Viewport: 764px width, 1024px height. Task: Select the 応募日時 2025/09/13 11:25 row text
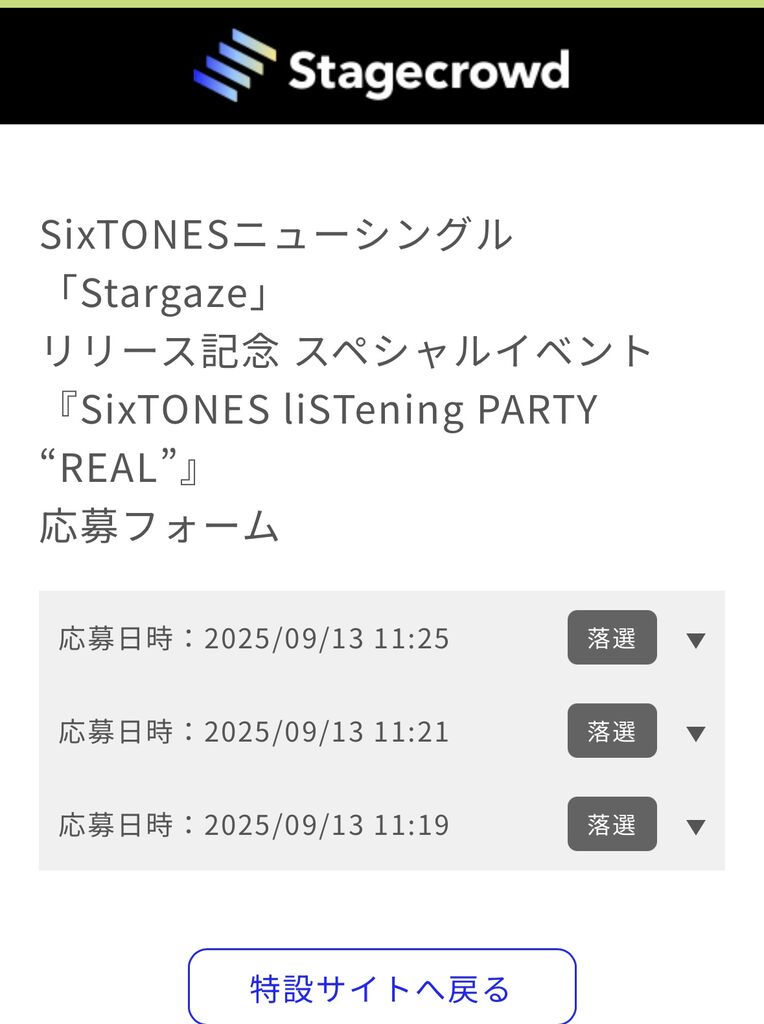tap(254, 638)
